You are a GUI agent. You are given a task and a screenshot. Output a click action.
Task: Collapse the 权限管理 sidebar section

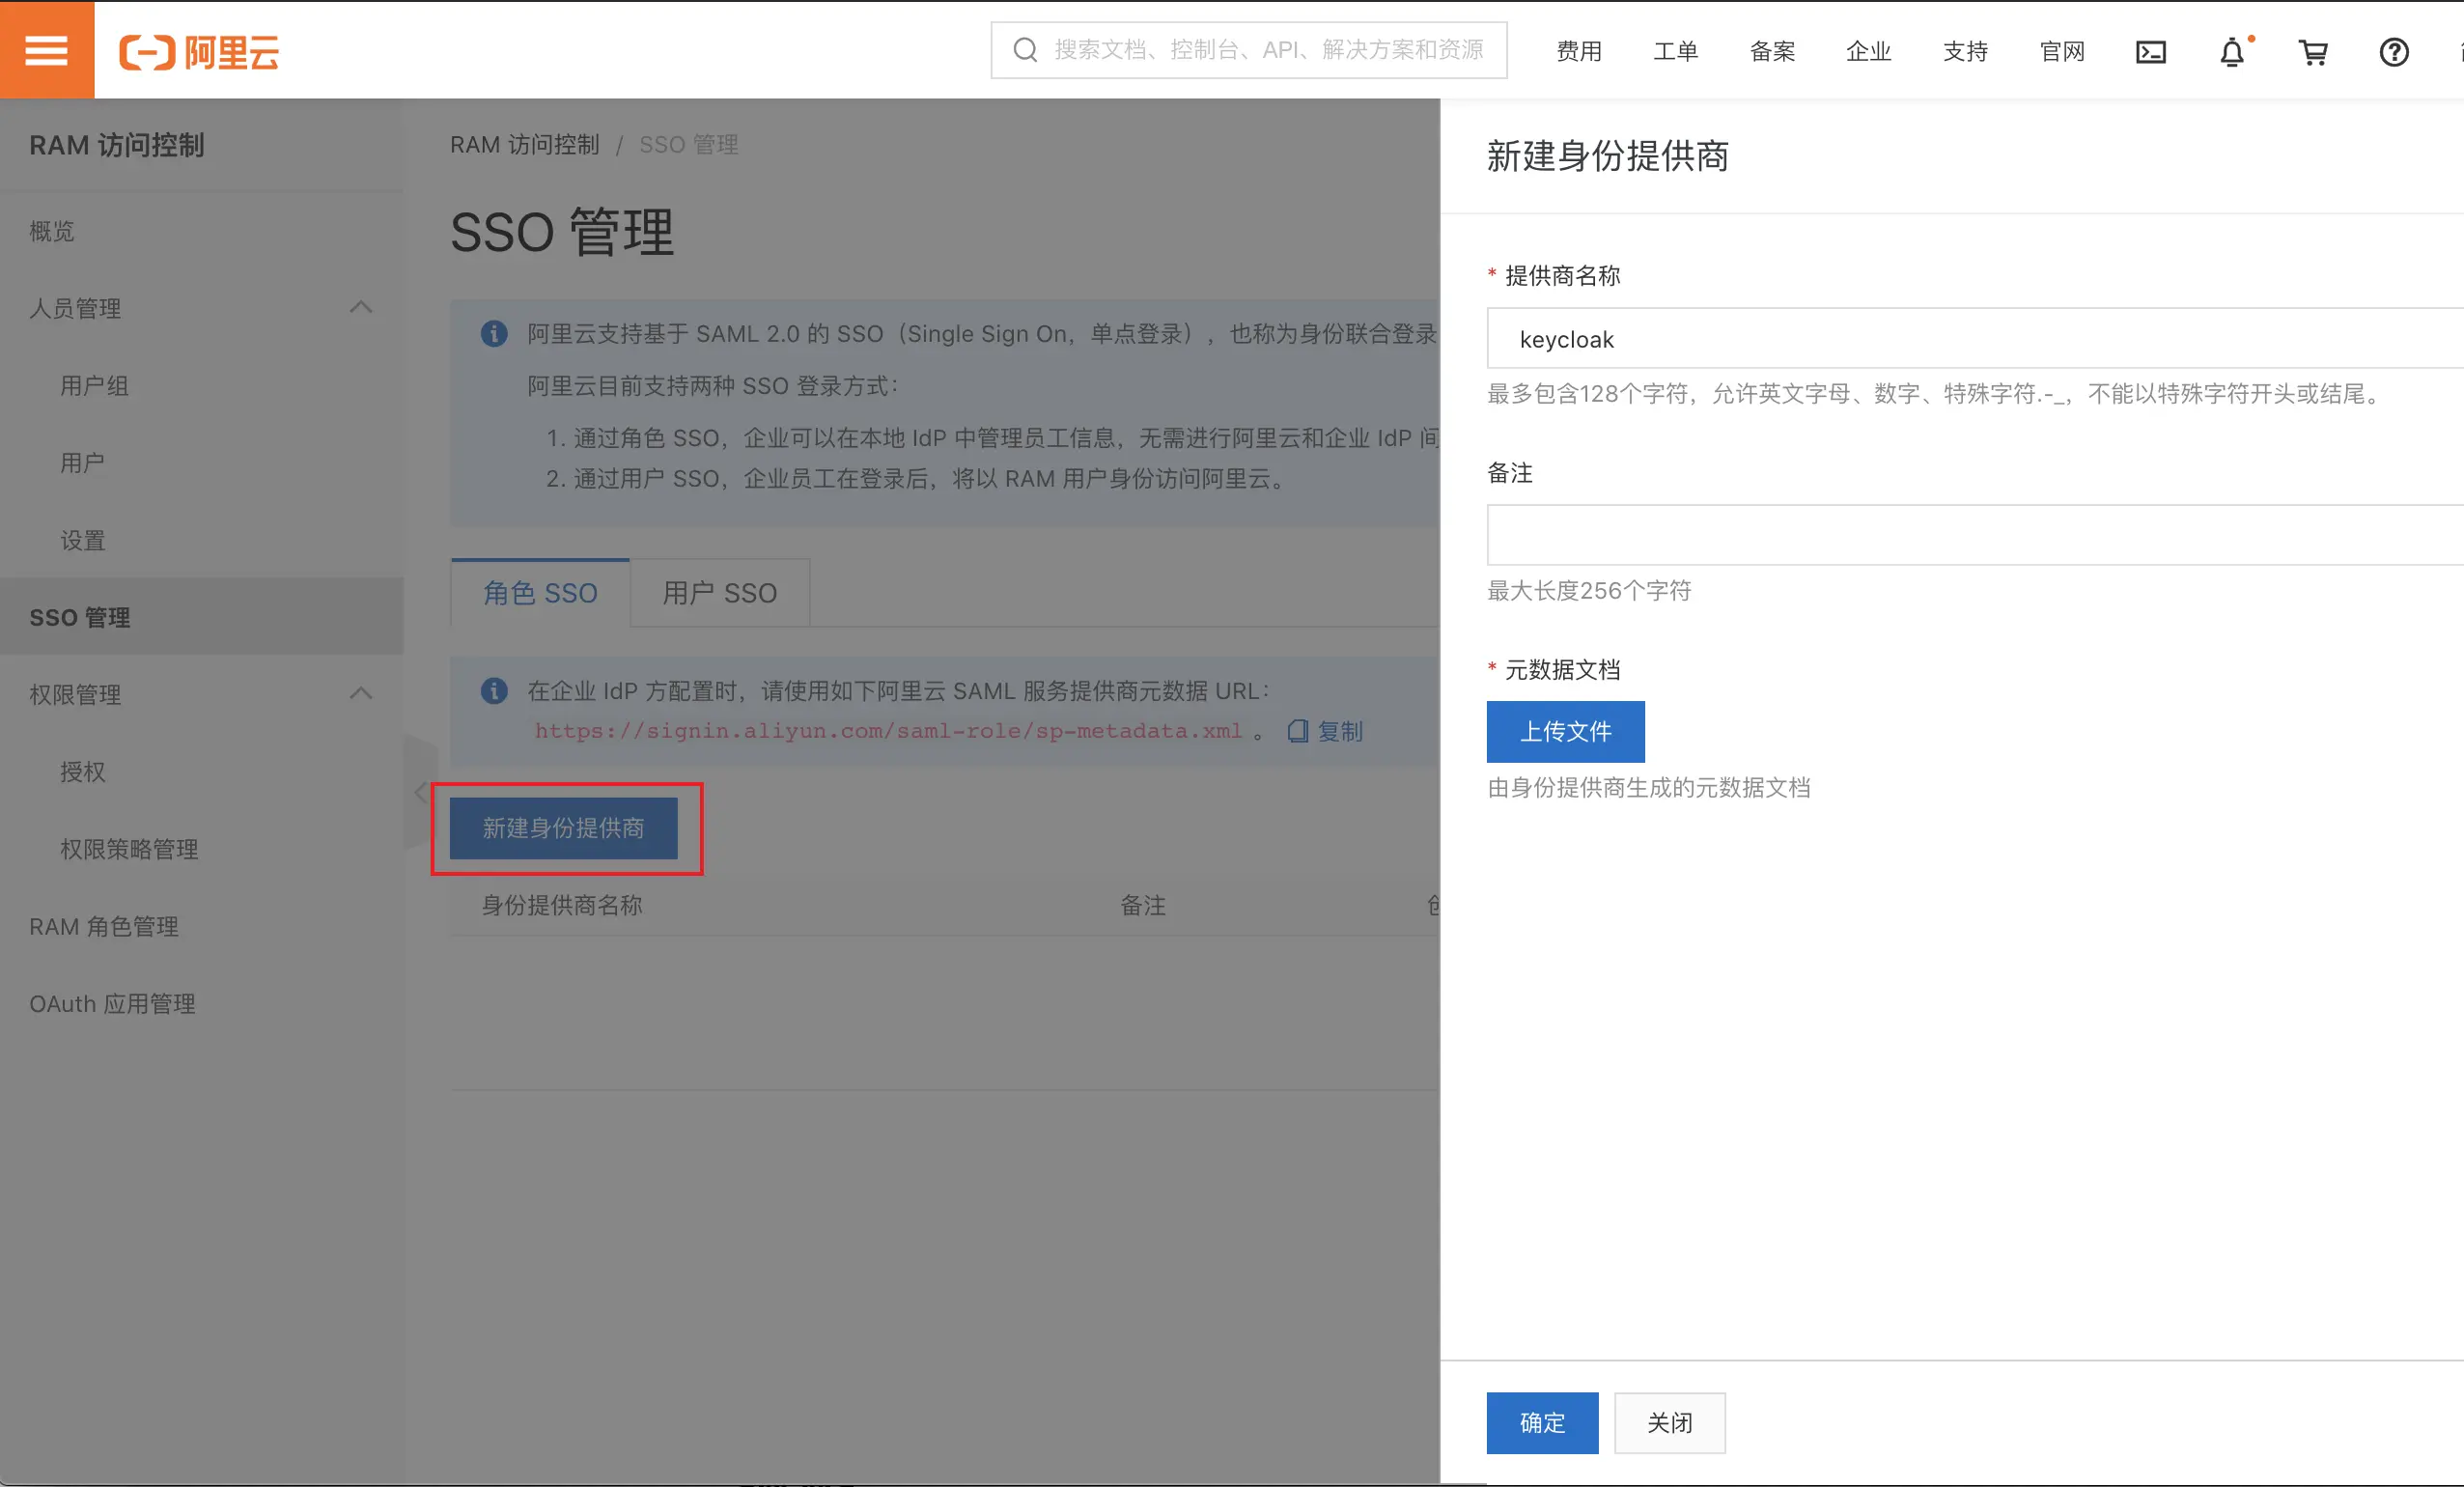[362, 693]
